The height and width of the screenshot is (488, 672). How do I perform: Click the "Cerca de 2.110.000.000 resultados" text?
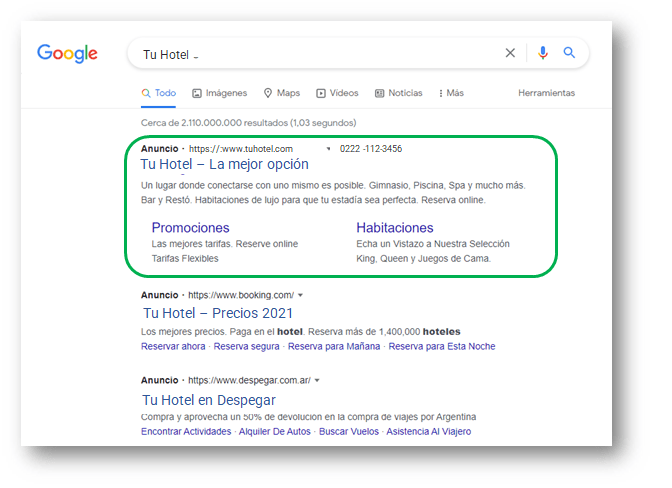point(249,123)
